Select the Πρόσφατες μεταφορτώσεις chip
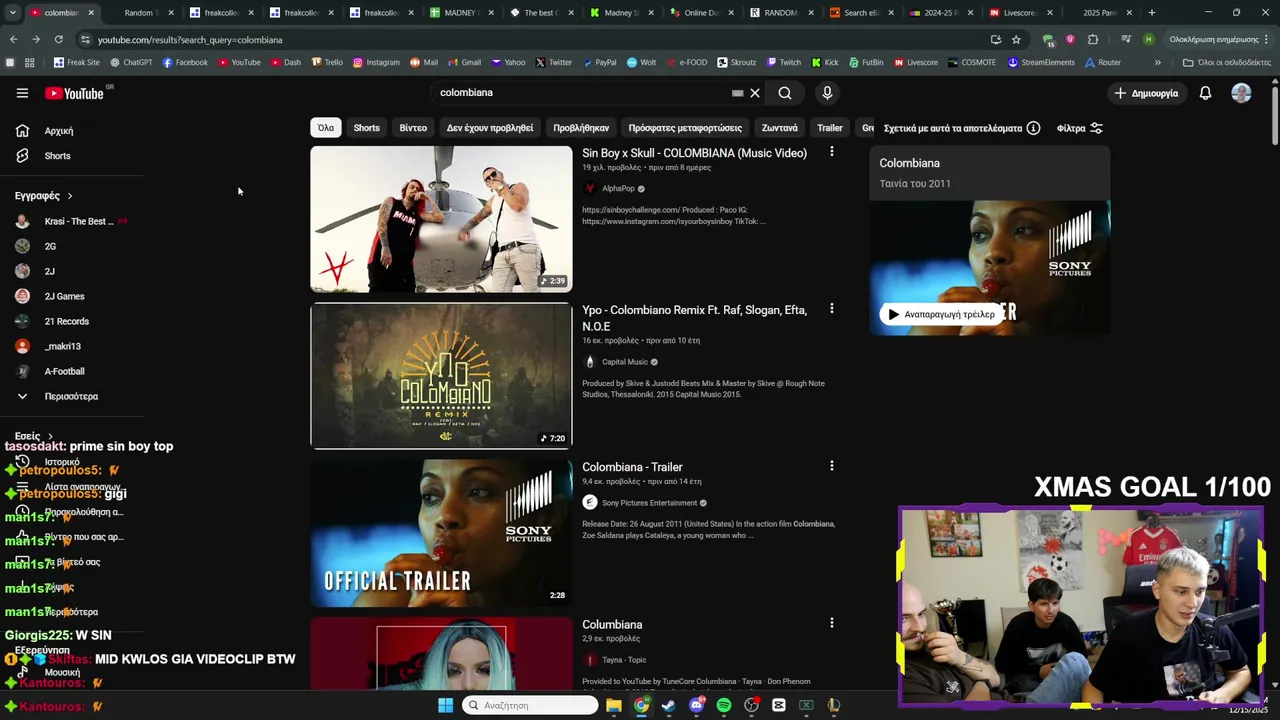 coord(685,128)
